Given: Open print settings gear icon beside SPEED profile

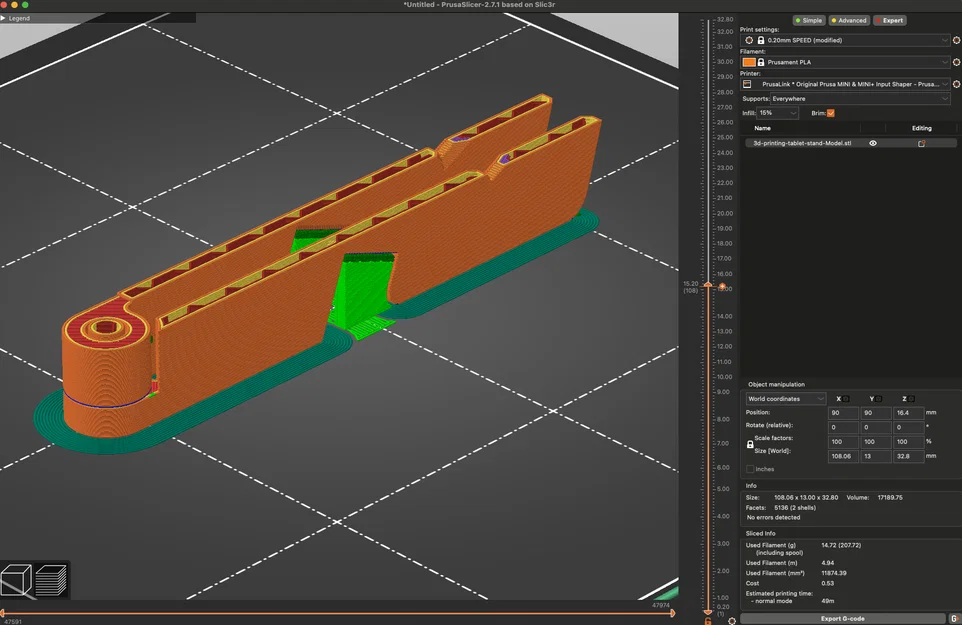Looking at the screenshot, I should click(956, 40).
